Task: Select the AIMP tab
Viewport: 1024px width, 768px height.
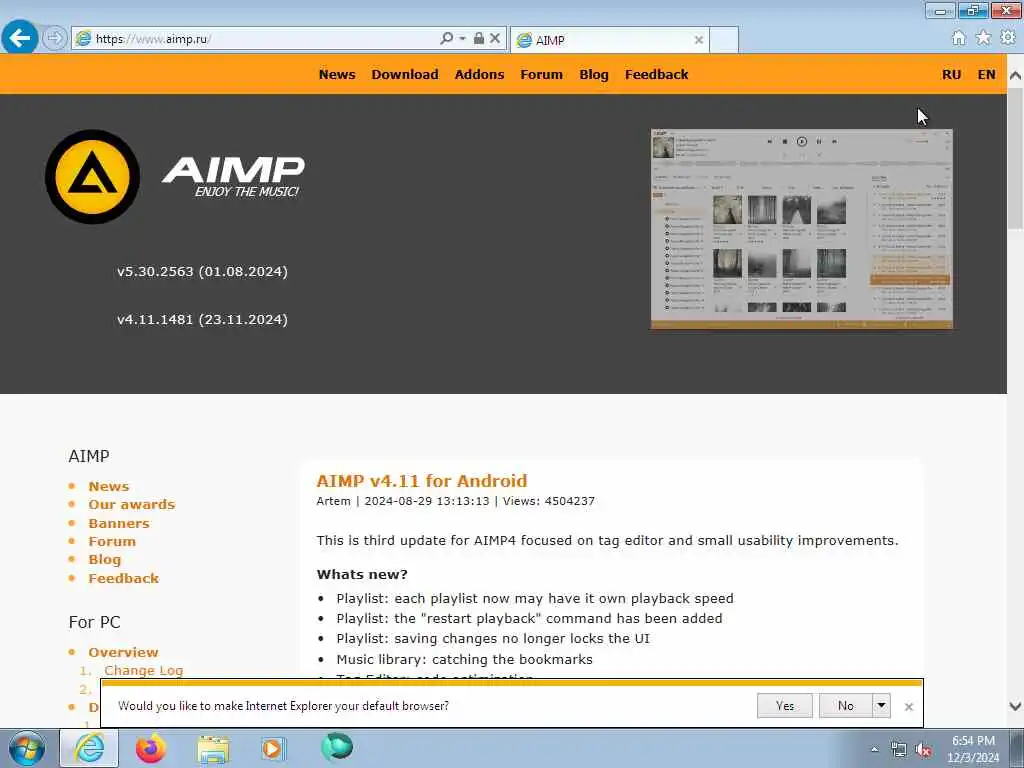Action: [610, 40]
